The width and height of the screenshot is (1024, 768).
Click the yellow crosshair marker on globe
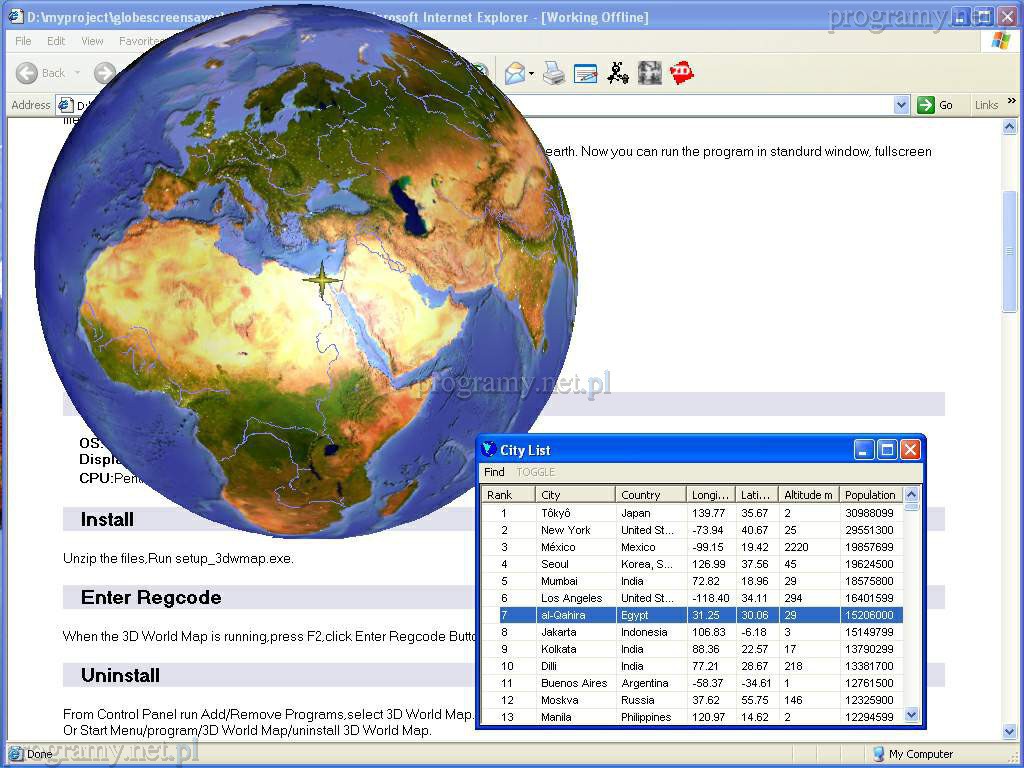tap(322, 280)
